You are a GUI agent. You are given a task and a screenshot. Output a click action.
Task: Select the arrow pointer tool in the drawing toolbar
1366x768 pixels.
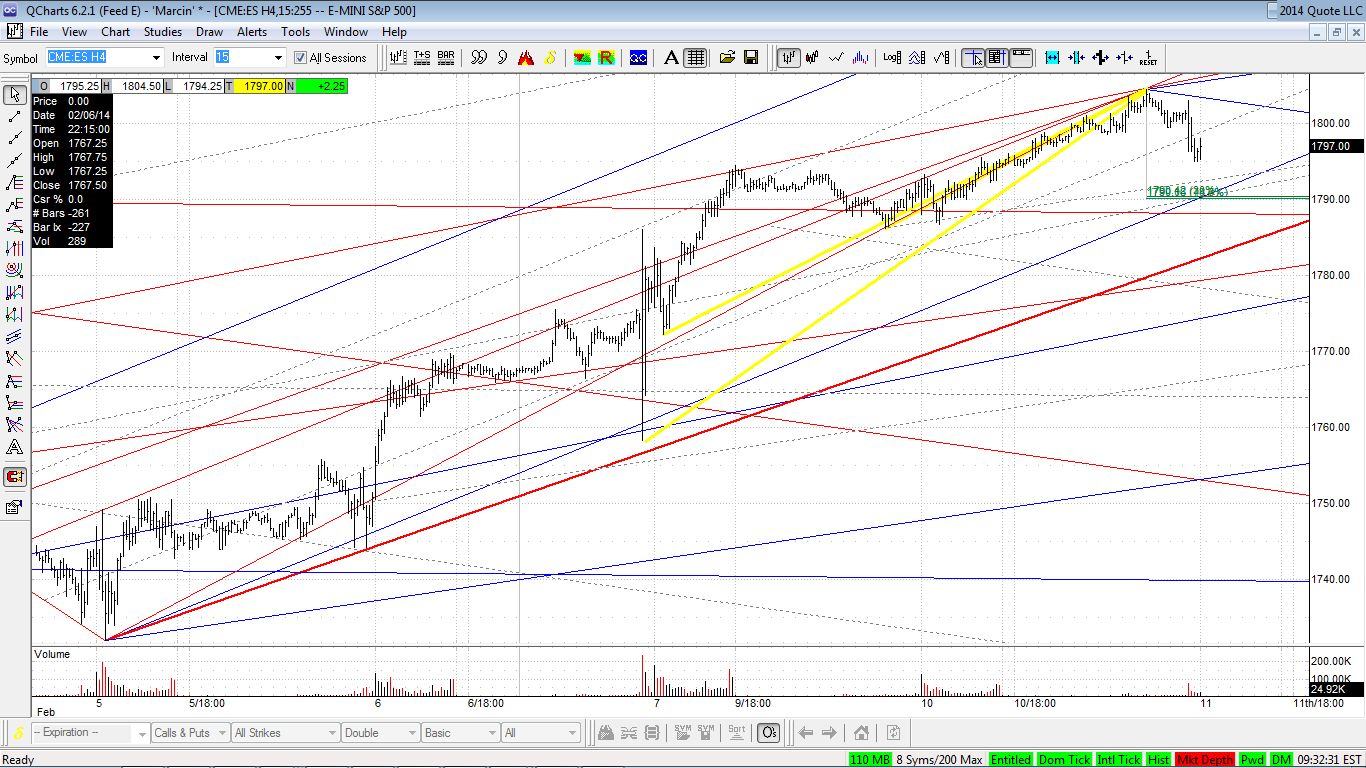click(15, 95)
